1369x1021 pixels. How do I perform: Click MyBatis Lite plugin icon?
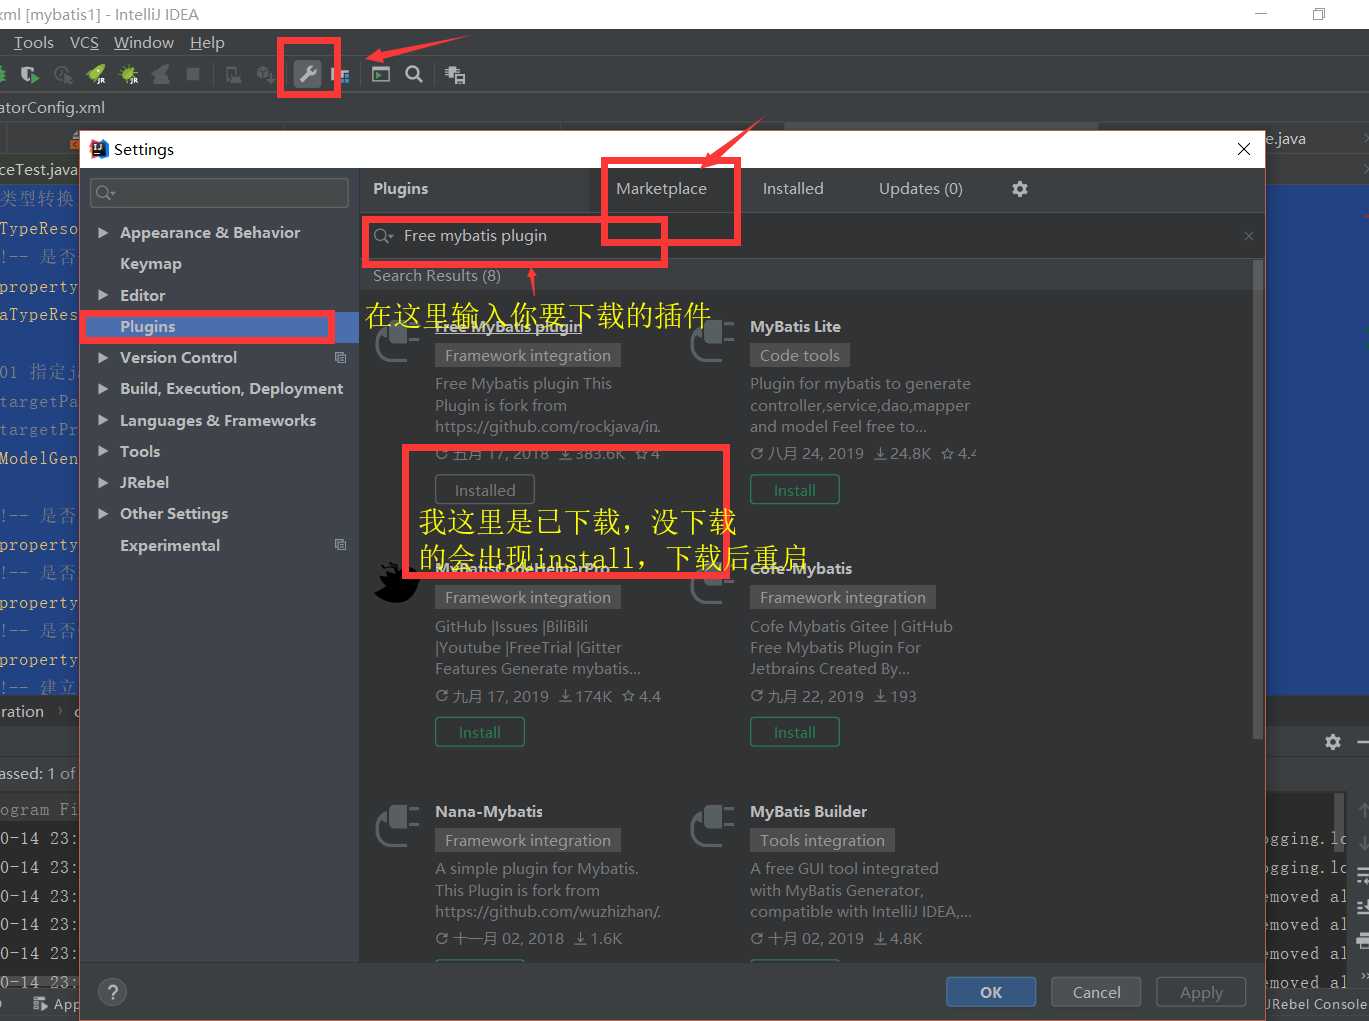pyautogui.click(x=713, y=343)
